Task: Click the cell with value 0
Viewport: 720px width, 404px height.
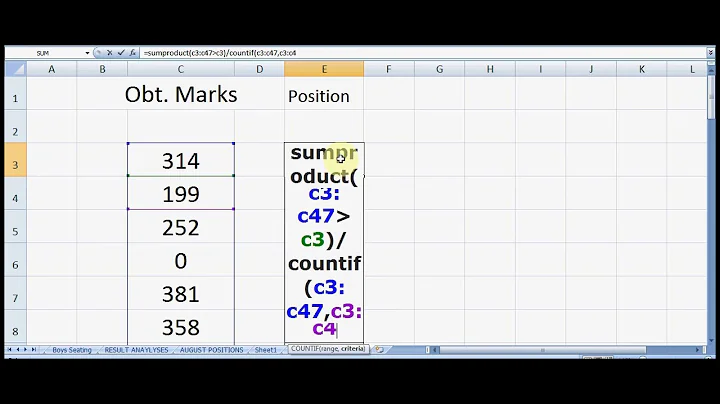Action: pos(181,260)
